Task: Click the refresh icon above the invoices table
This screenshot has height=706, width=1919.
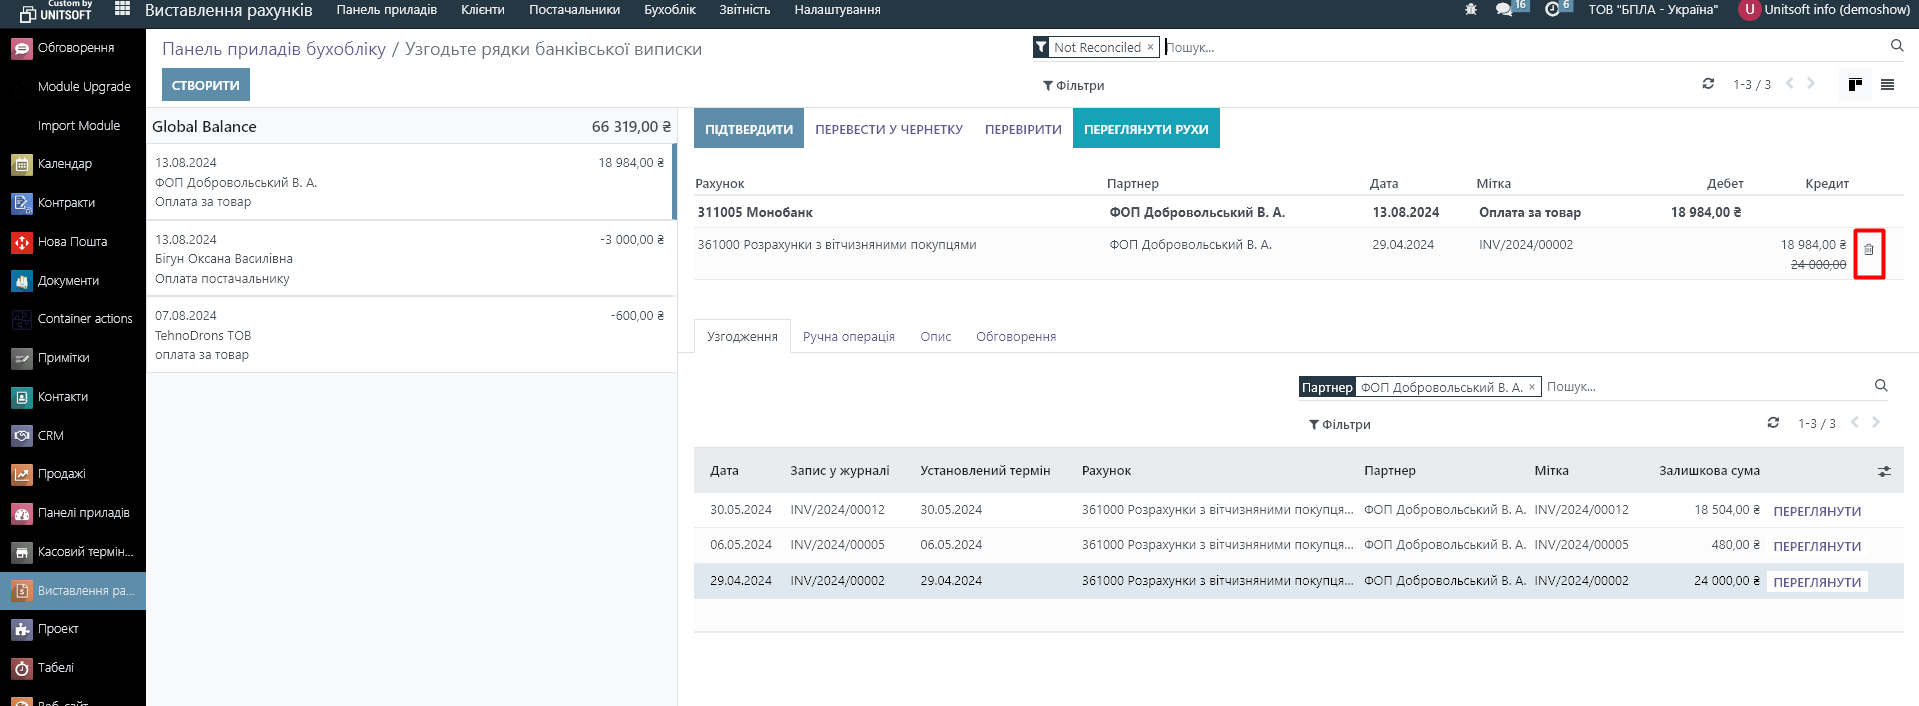Action: point(1773,423)
